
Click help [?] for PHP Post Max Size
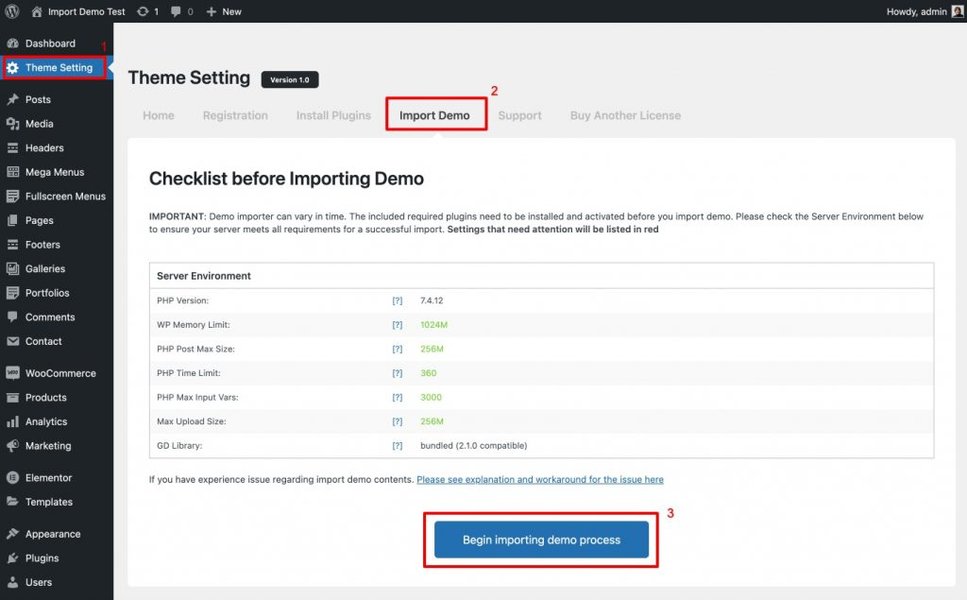[397, 349]
